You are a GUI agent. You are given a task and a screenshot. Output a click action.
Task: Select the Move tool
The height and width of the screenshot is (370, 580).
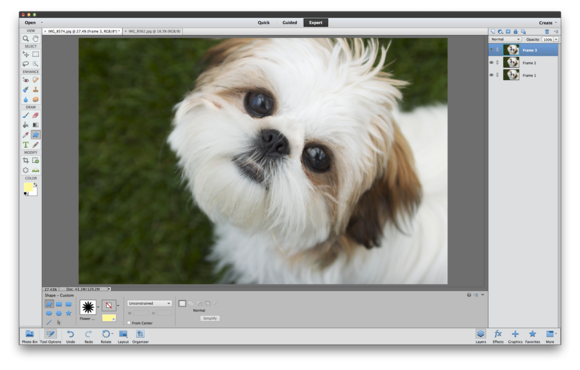[x=26, y=54]
